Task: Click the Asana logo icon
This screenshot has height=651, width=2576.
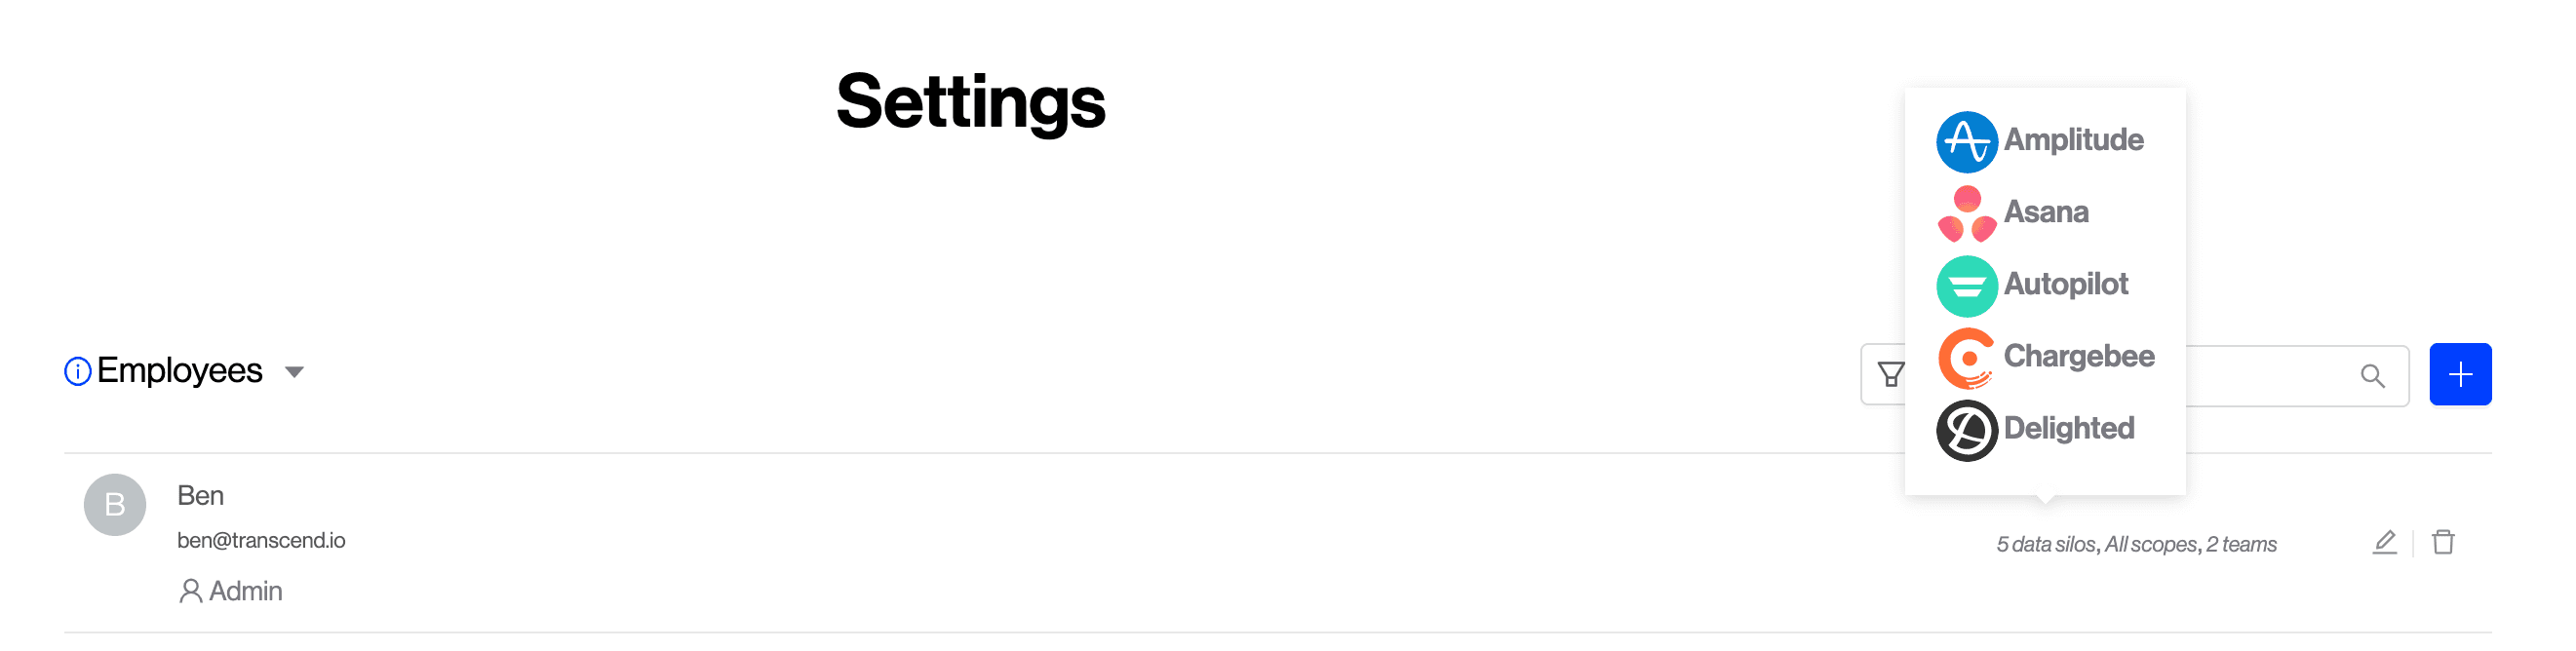Action: coord(1966,214)
